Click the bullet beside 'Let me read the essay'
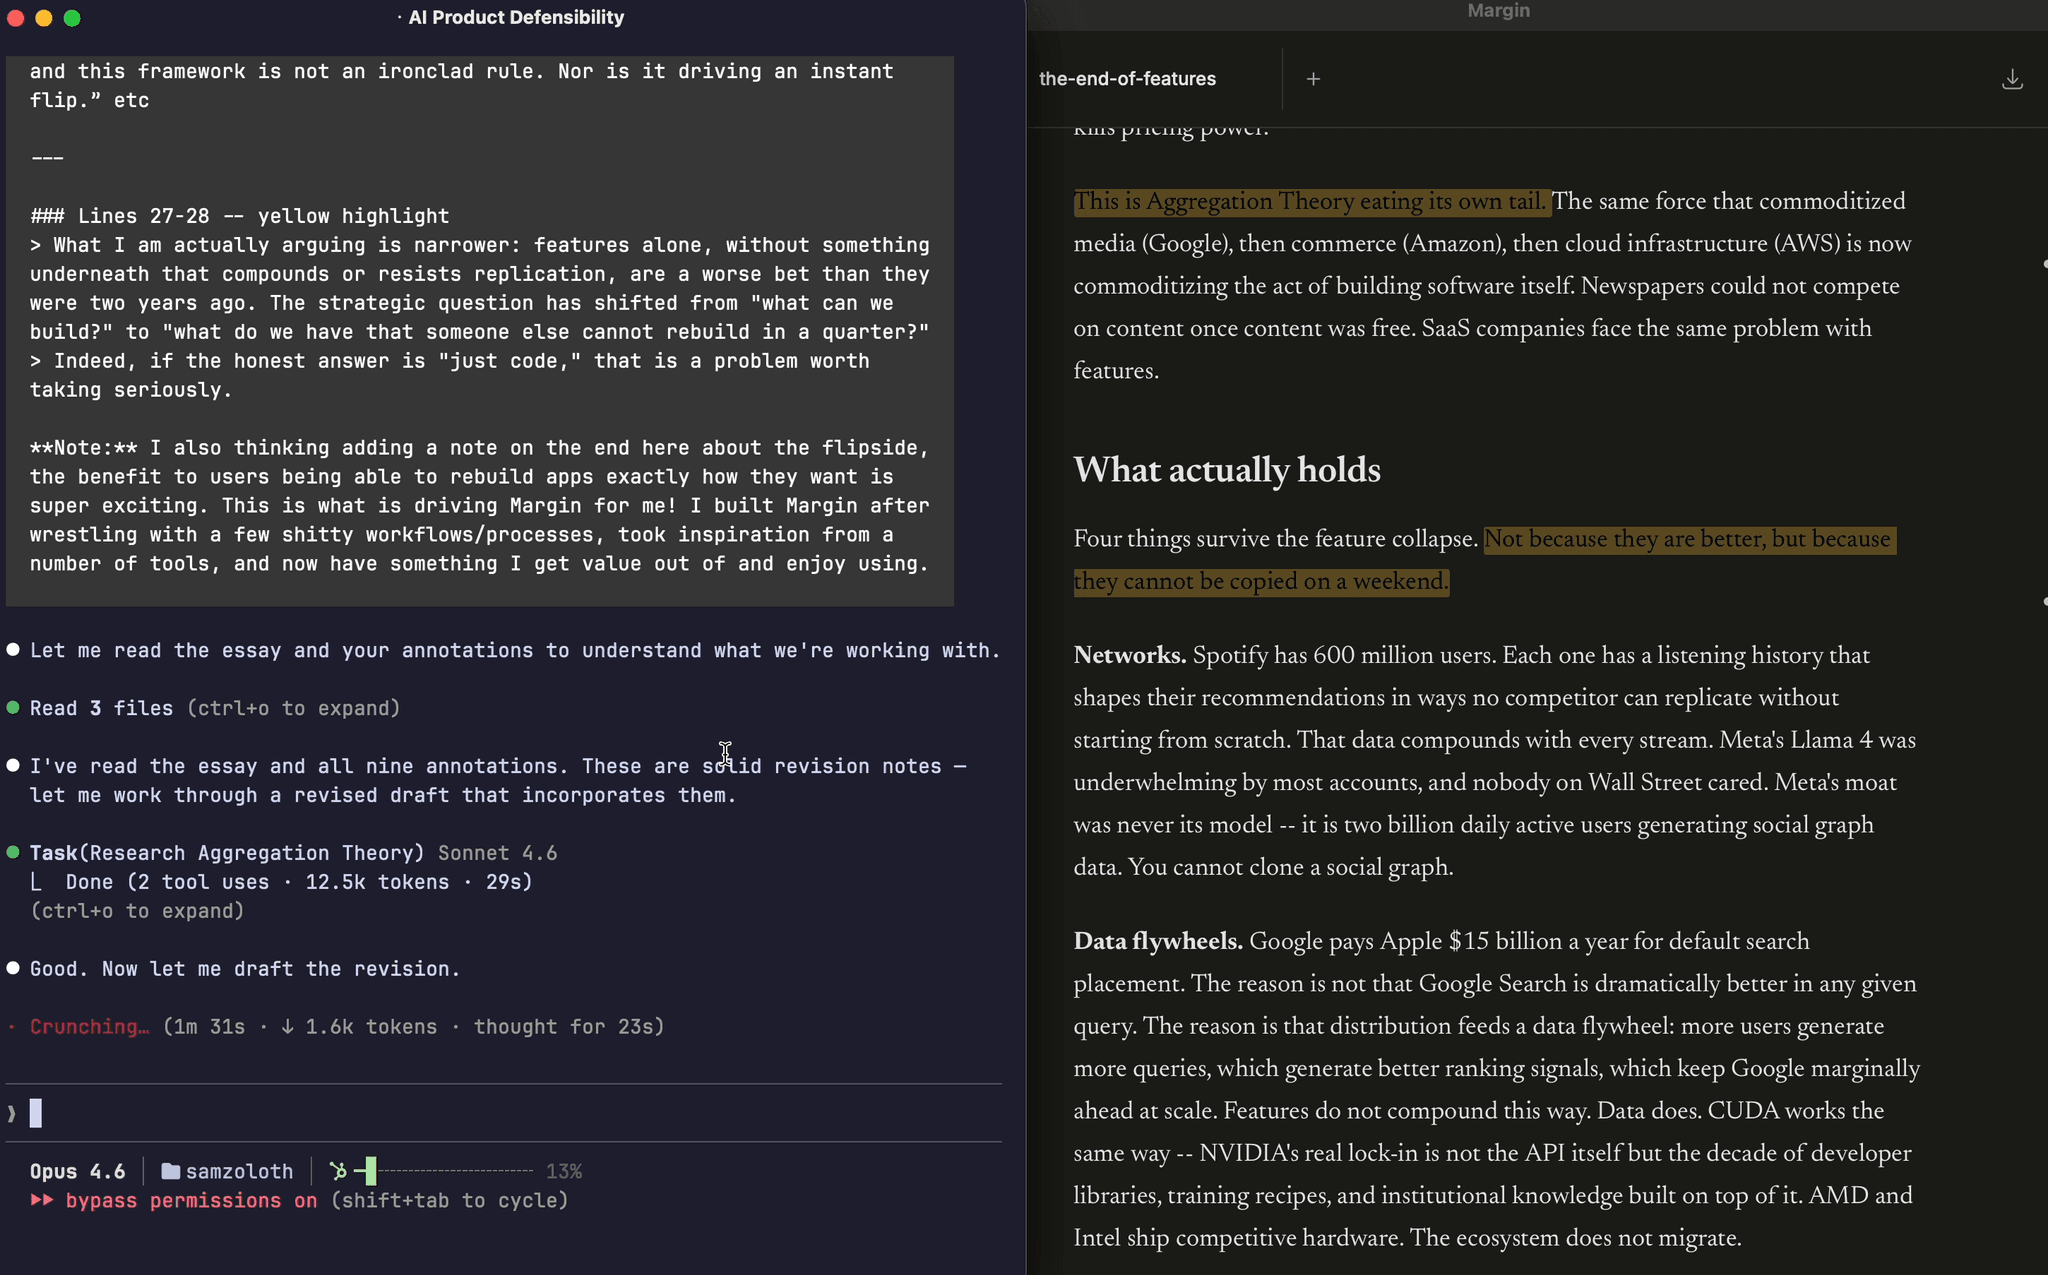 pyautogui.click(x=12, y=649)
